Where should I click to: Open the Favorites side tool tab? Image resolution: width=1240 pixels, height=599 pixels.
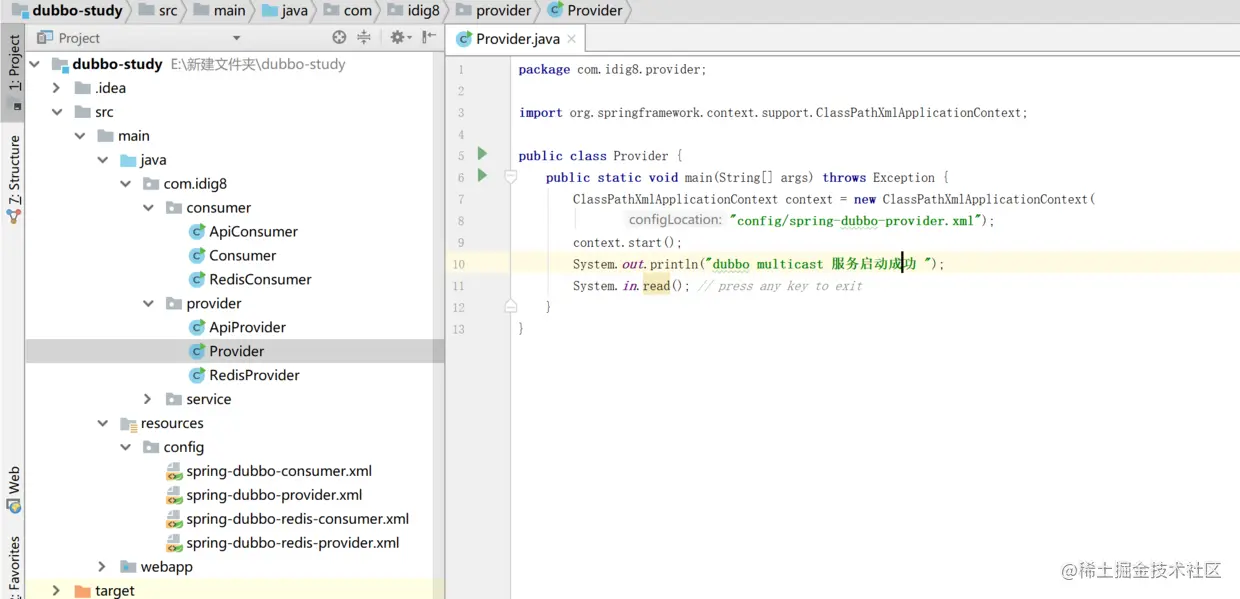14,566
